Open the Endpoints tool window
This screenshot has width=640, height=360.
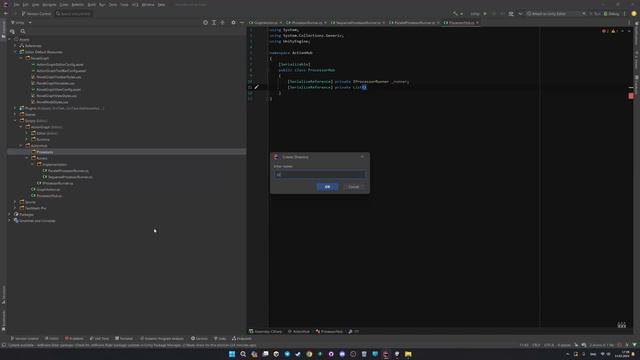click(242, 338)
